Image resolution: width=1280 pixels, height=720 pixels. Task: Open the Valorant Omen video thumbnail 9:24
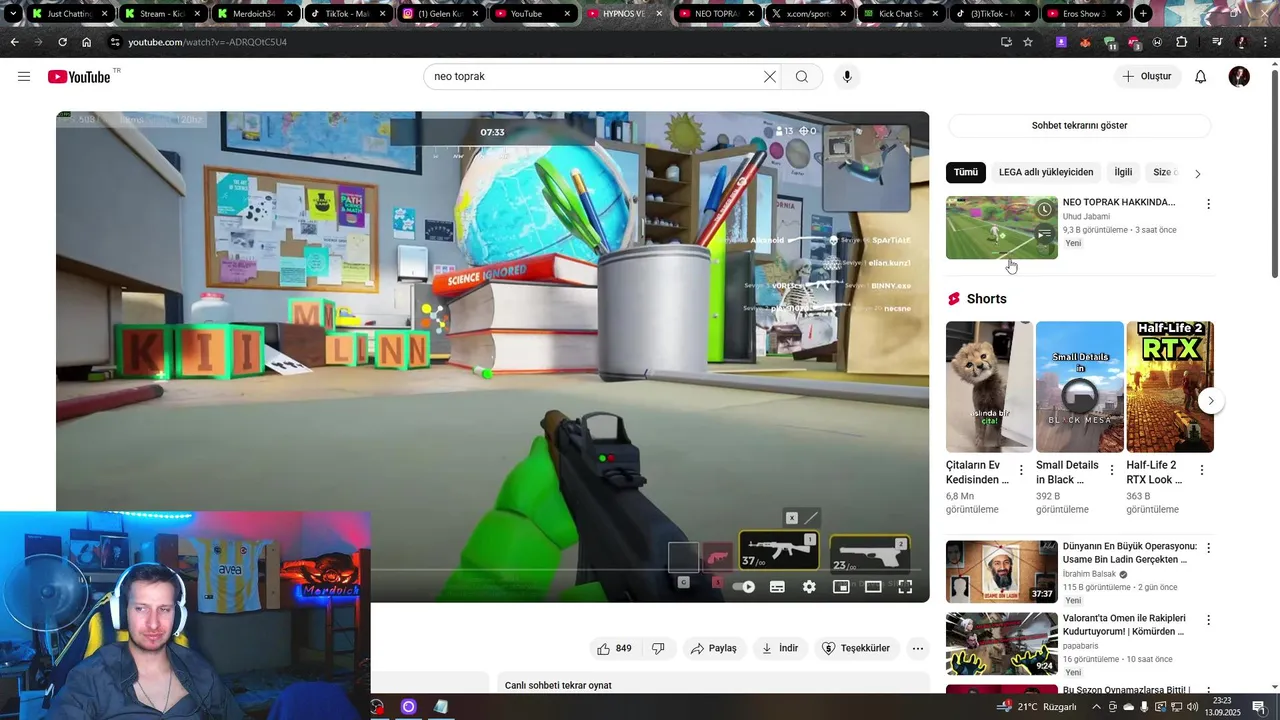pyautogui.click(x=1001, y=644)
